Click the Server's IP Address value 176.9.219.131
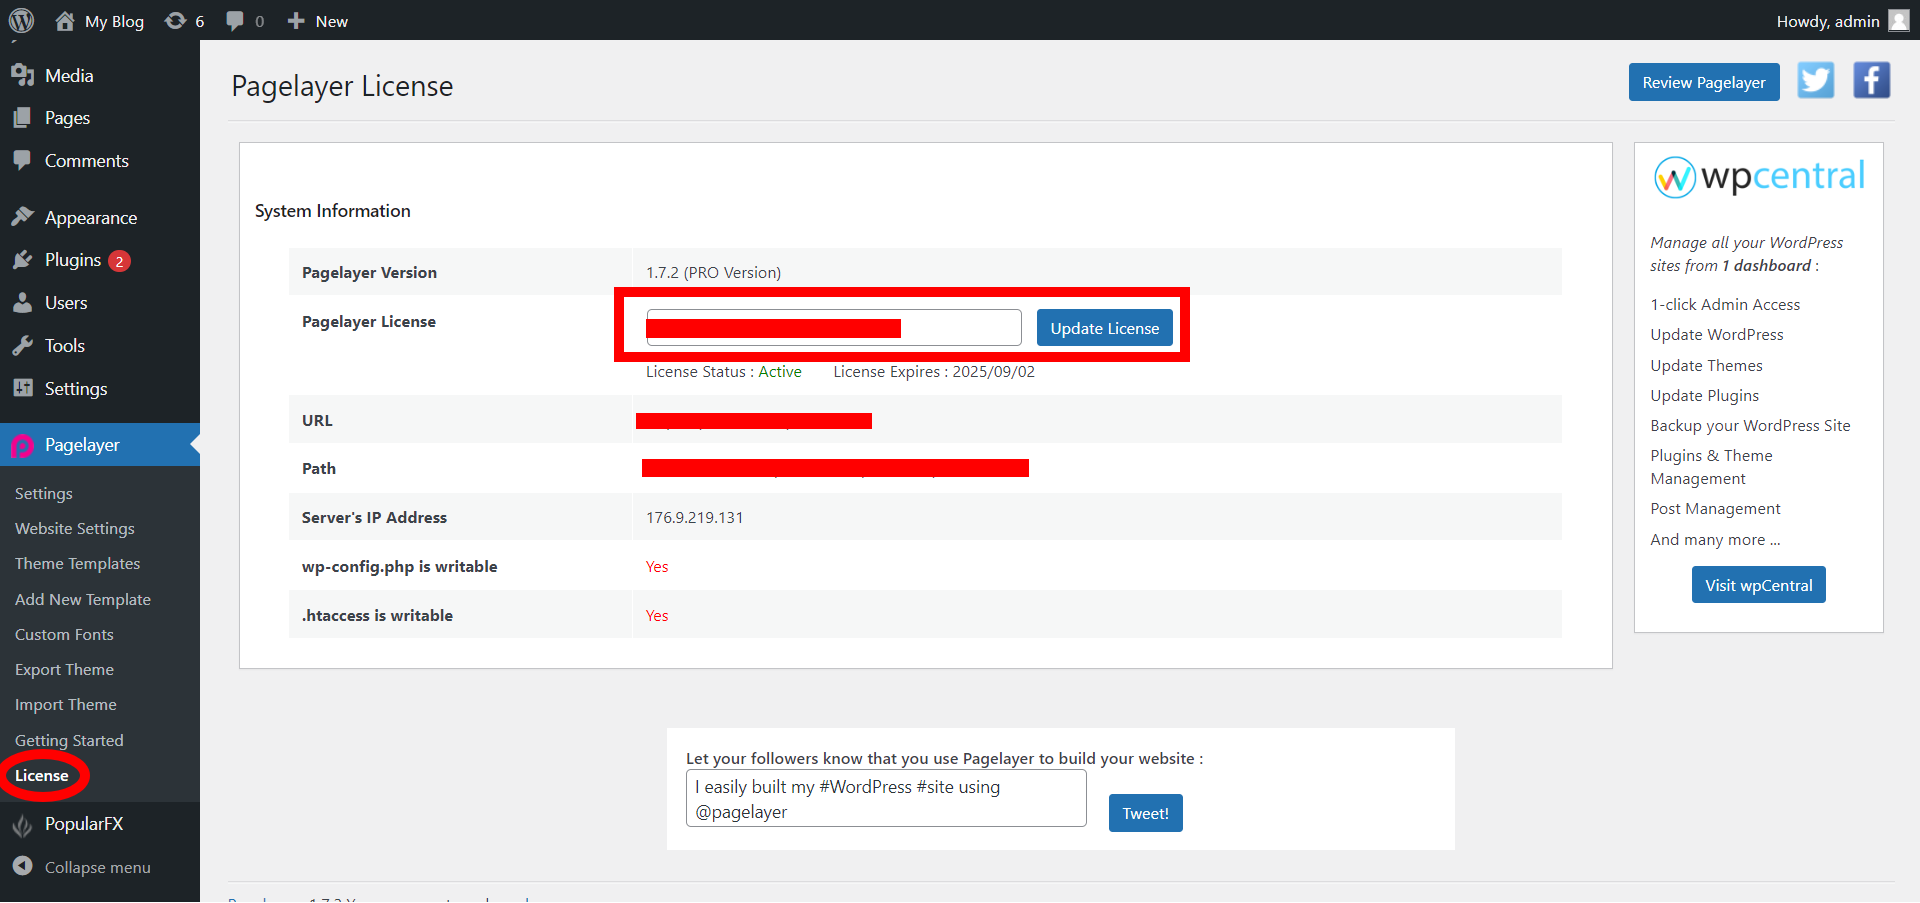 click(x=694, y=518)
